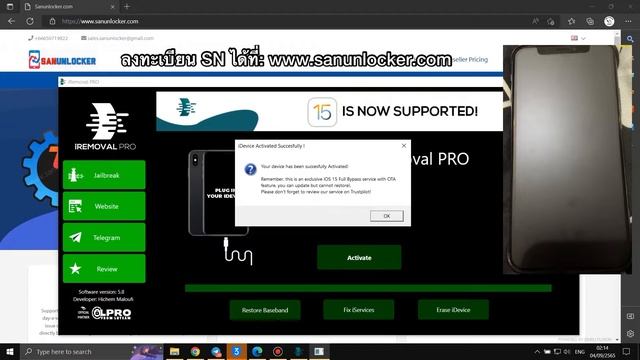Click the taskbar search box
640x360 pixels.
tap(92, 351)
